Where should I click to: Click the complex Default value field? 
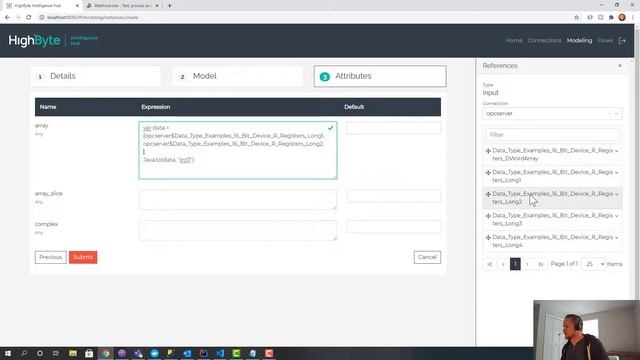pyautogui.click(x=394, y=227)
